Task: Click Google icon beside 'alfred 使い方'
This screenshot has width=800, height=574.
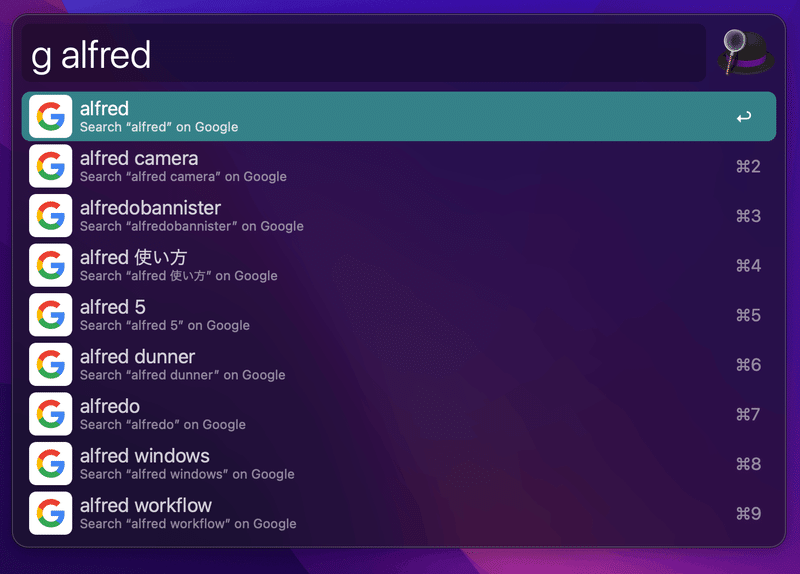Action: pos(51,265)
